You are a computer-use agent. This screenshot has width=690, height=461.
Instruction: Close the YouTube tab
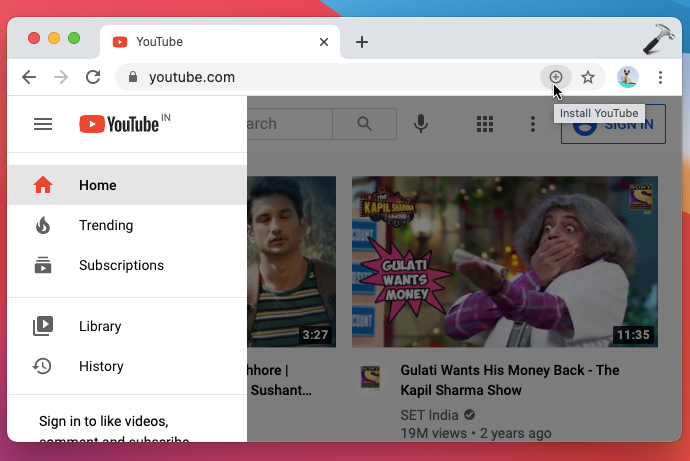(324, 42)
